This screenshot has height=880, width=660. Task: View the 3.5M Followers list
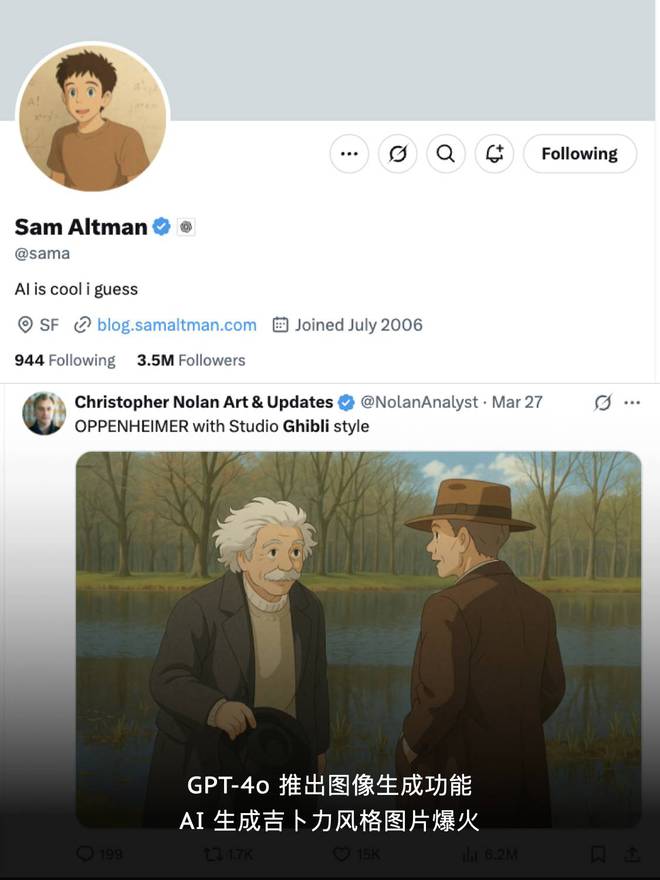pos(191,360)
